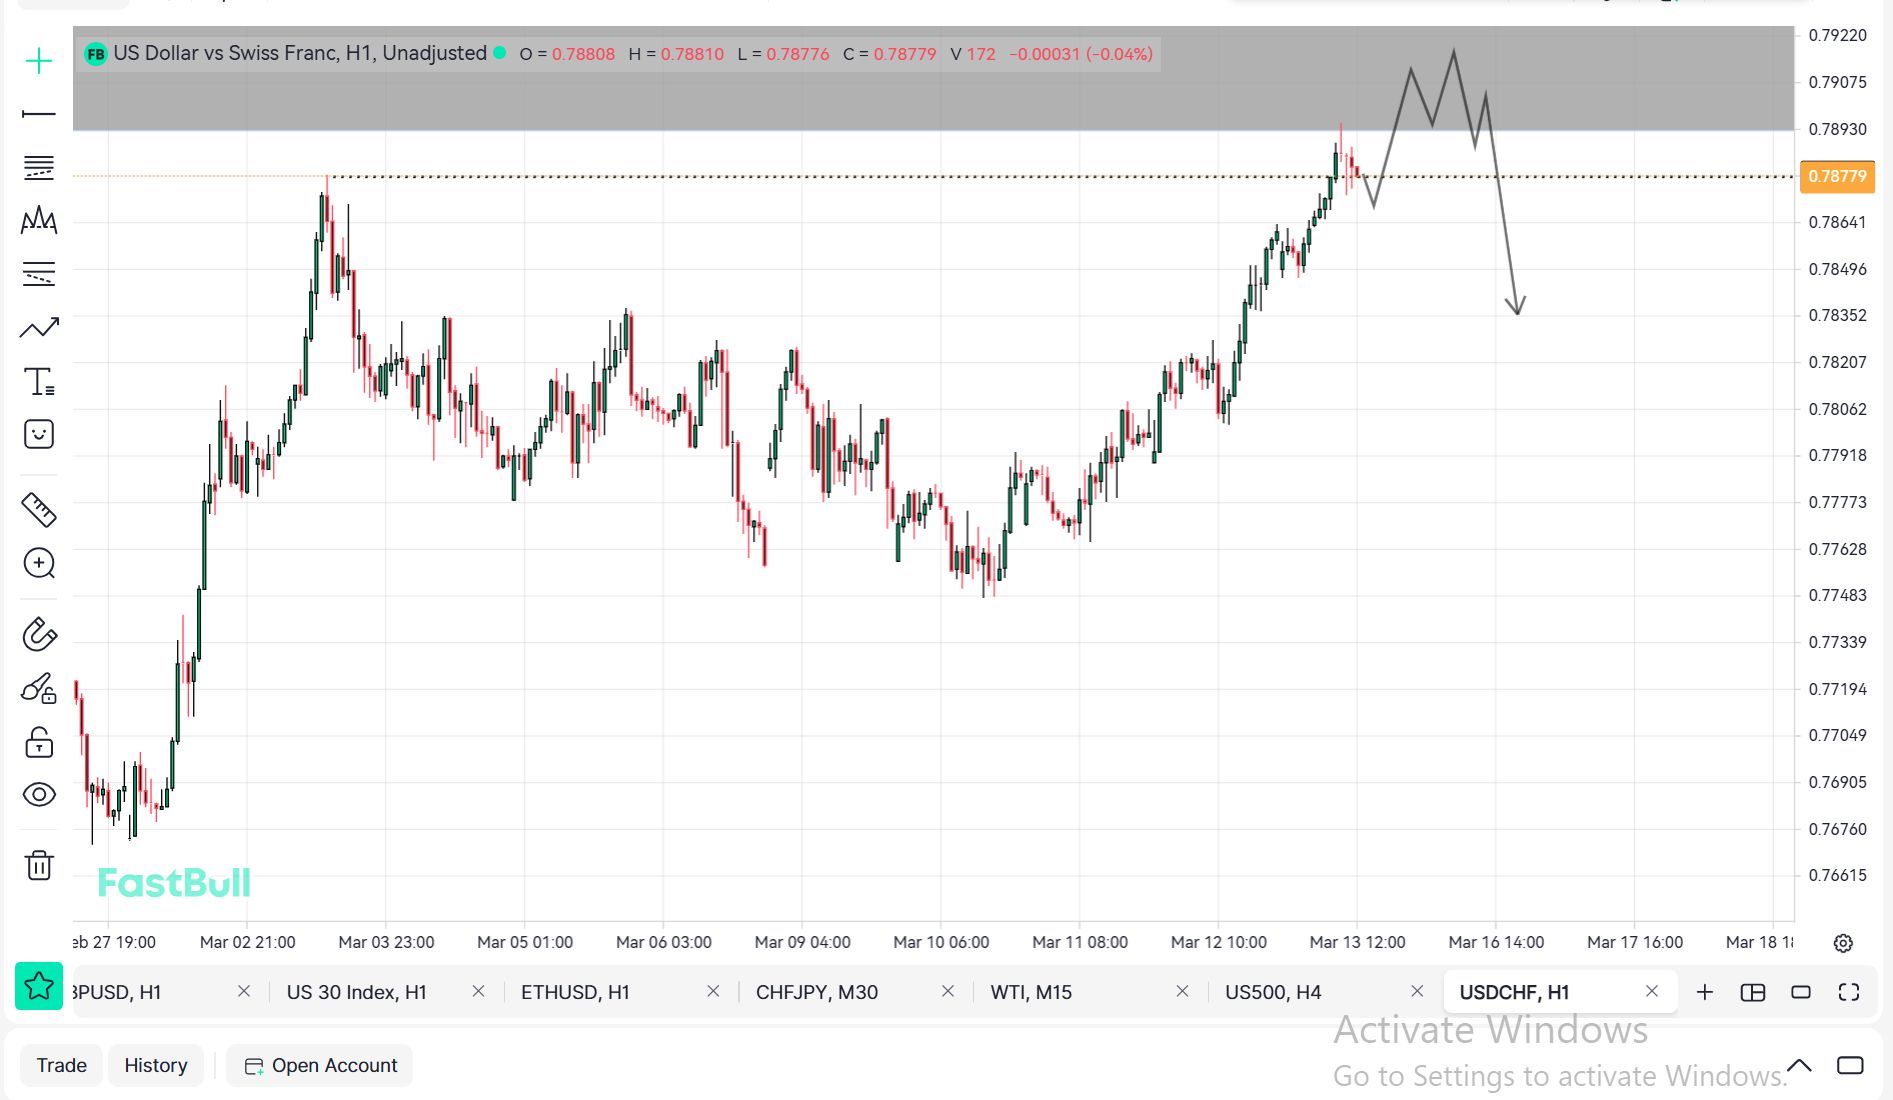Viewport: 1893px width, 1100px height.
Task: Open the Fibonacci retracement tool
Action: click(x=39, y=168)
